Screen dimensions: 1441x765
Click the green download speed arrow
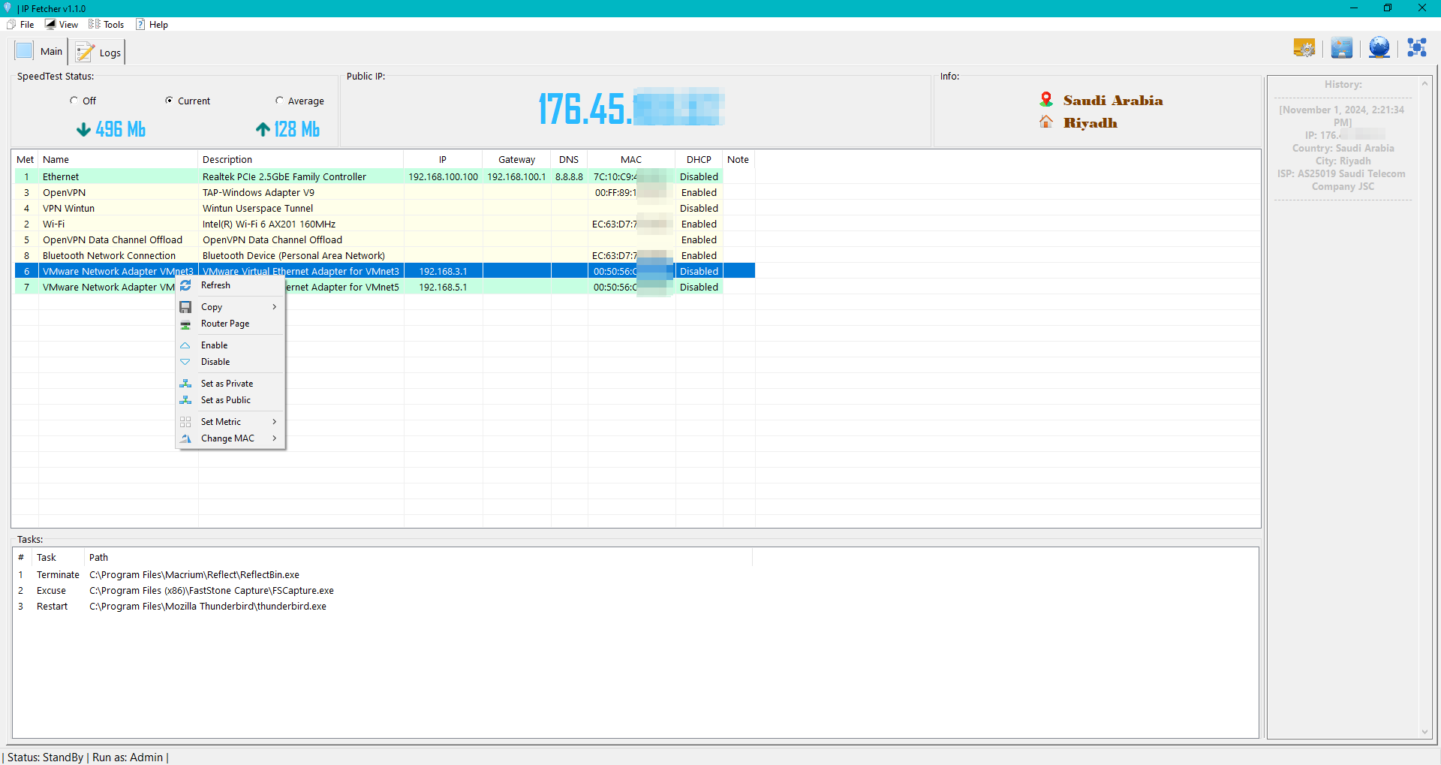(x=84, y=130)
